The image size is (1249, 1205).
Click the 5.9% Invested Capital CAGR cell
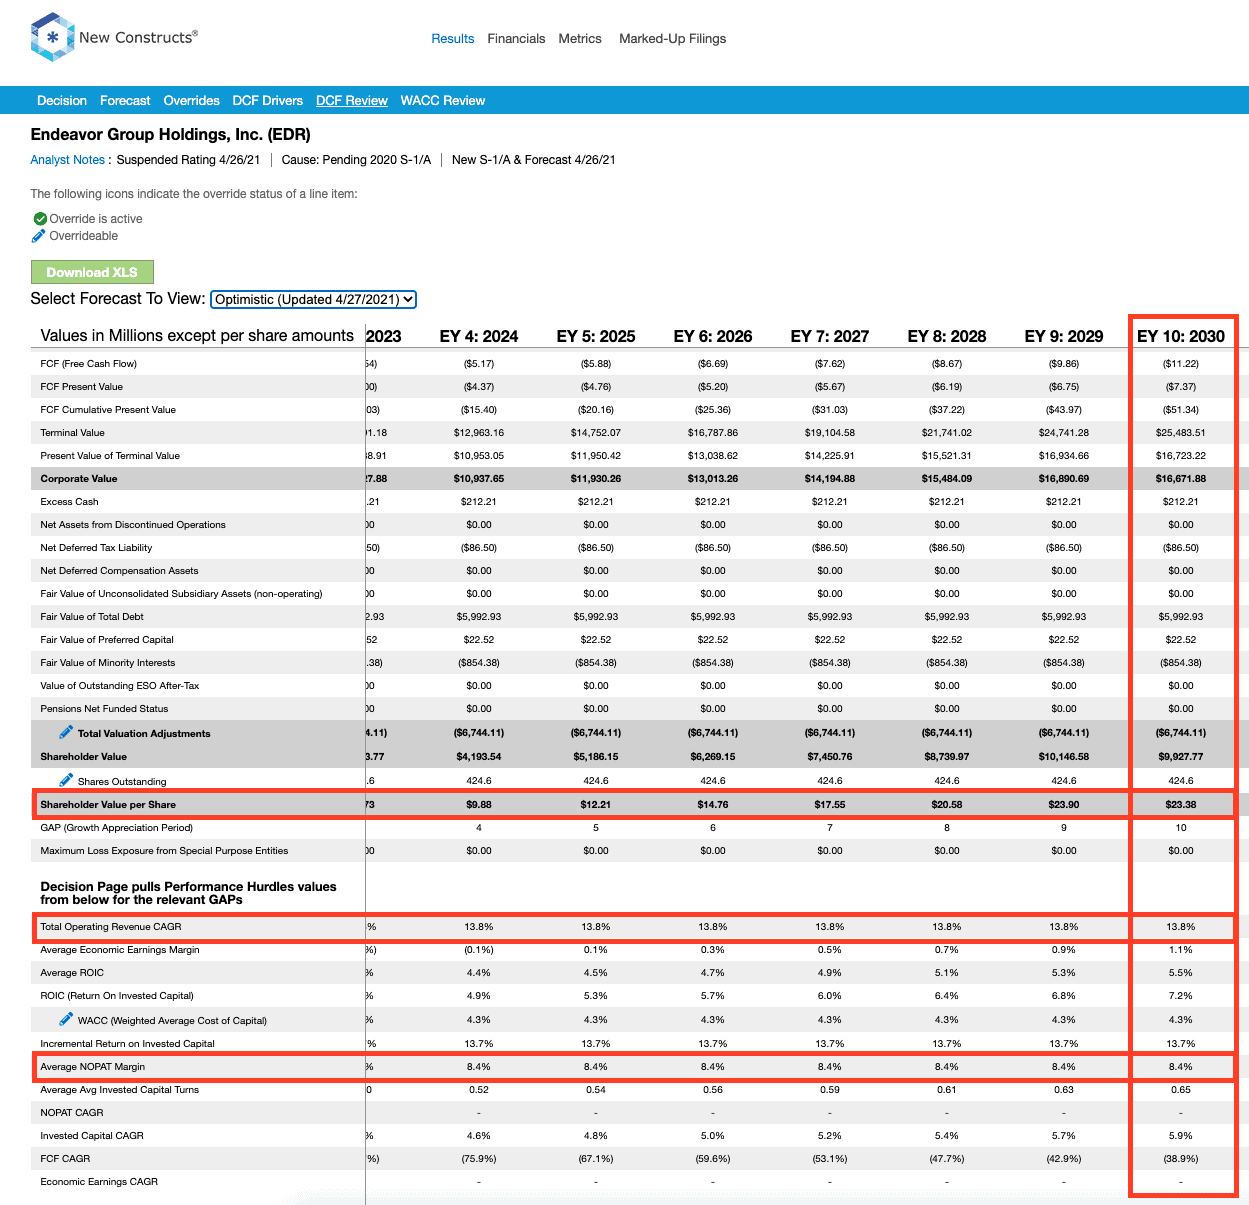pos(1181,1136)
